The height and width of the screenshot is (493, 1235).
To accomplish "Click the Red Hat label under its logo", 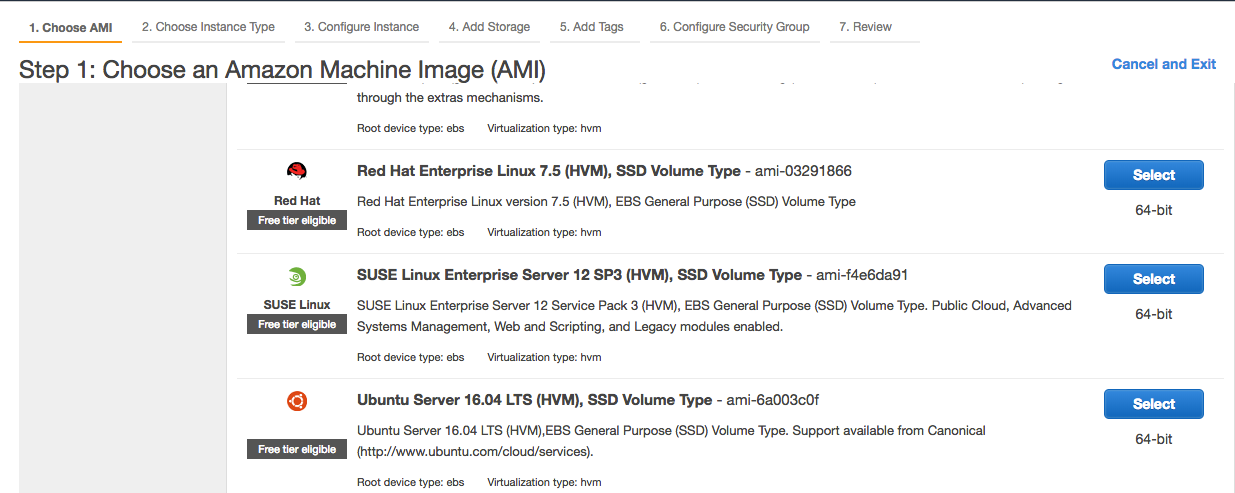I will coord(297,201).
